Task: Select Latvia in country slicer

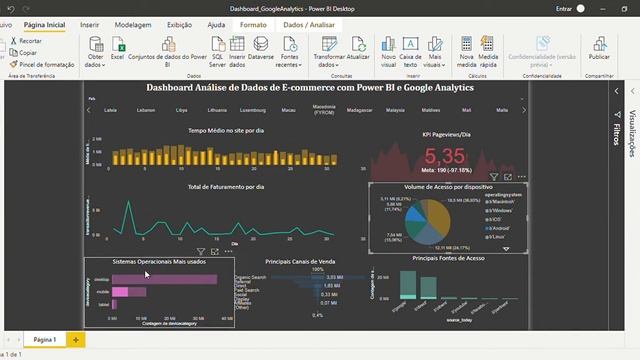Action: click(110, 110)
